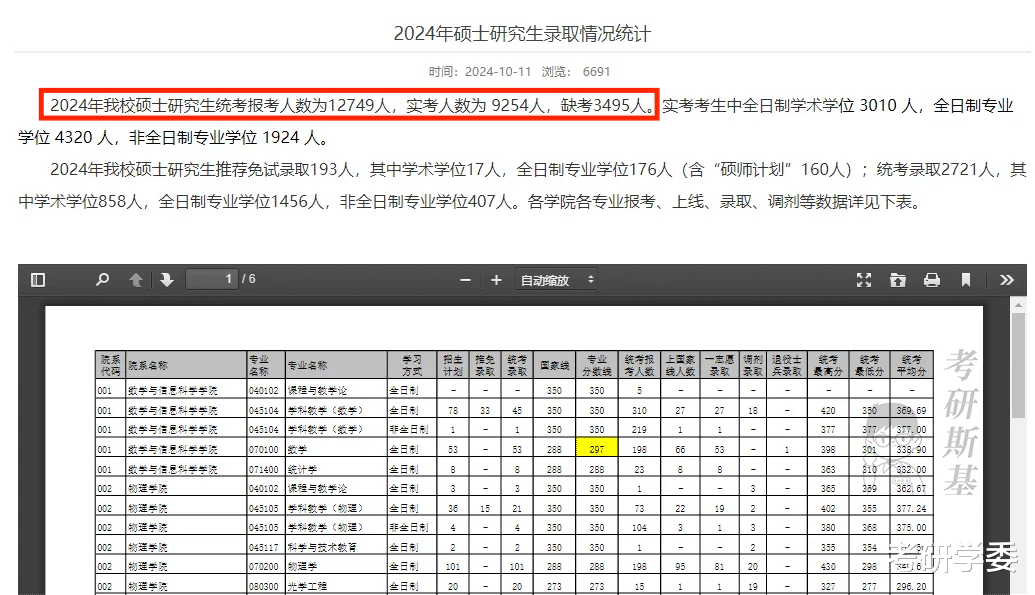This screenshot has height=595, width=1035.
Task: Go to next PDF page arrow
Action: (166, 280)
